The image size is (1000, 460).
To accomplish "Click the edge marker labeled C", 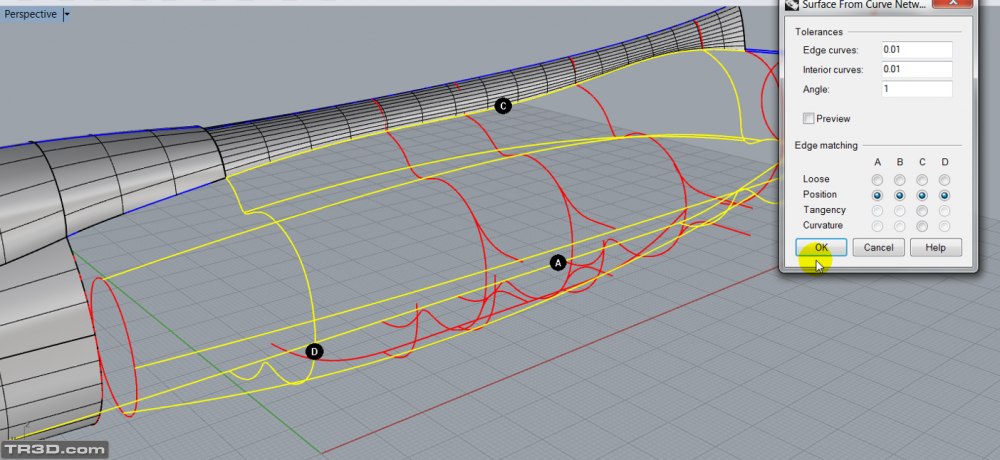I will click(503, 105).
